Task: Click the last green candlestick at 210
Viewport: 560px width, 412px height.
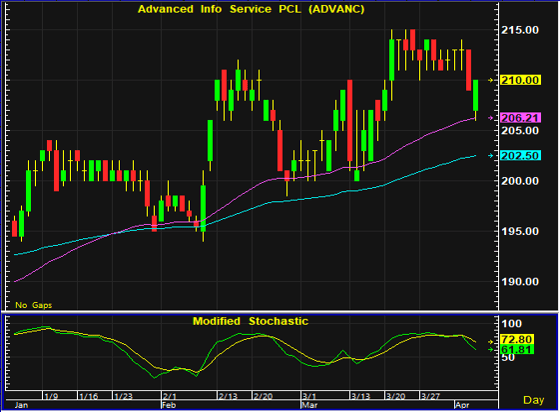Action: [475, 95]
